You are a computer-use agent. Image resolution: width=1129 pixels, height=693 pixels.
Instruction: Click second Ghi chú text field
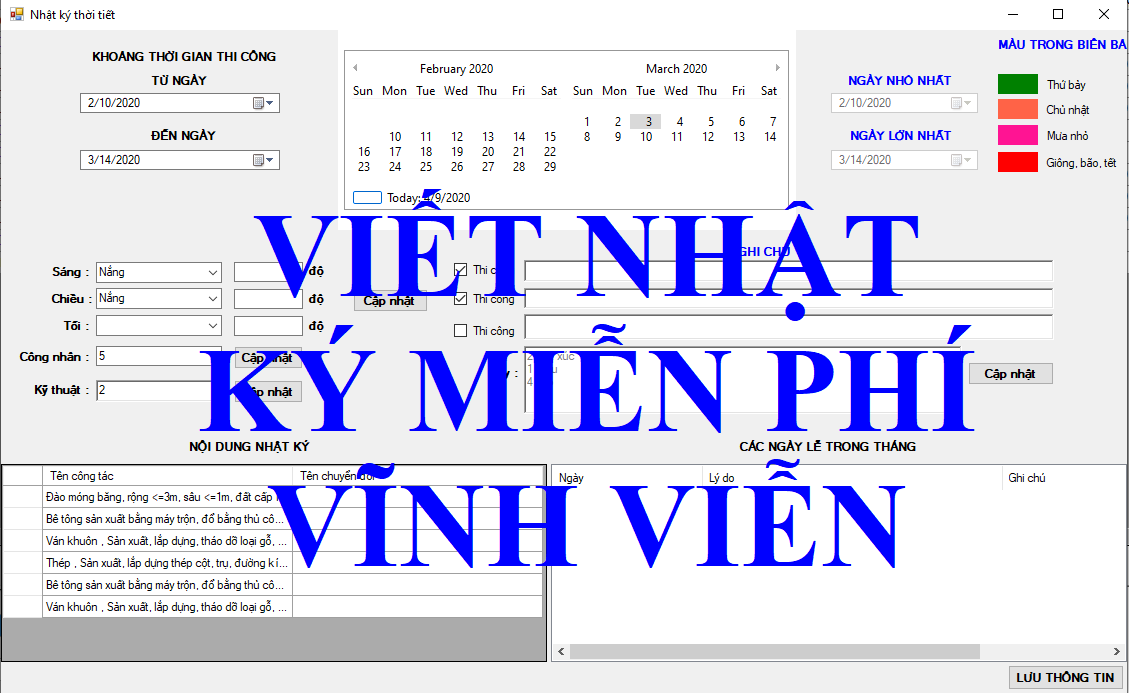(x=788, y=298)
